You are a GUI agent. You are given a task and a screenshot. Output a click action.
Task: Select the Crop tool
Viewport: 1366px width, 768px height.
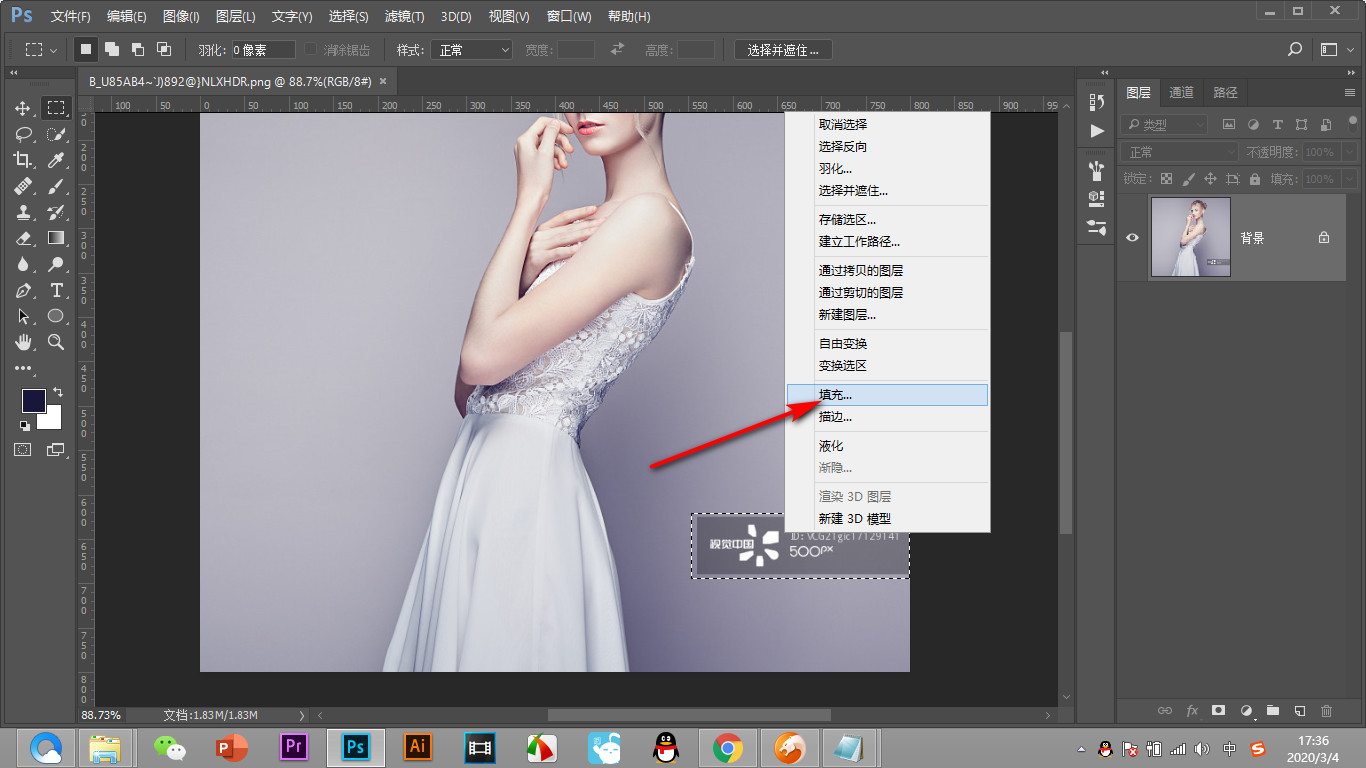pyautogui.click(x=23, y=160)
